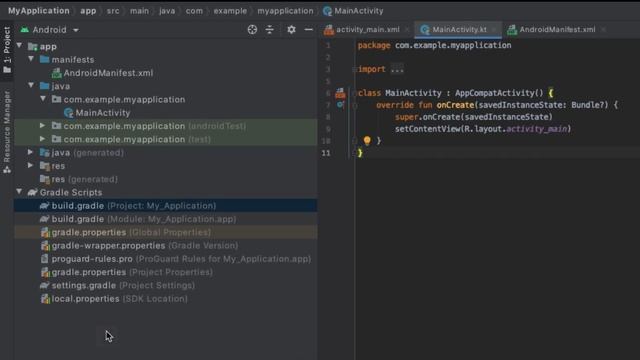Click the com breadcrumb
Viewport: 640px width, 360px height.
point(194,11)
